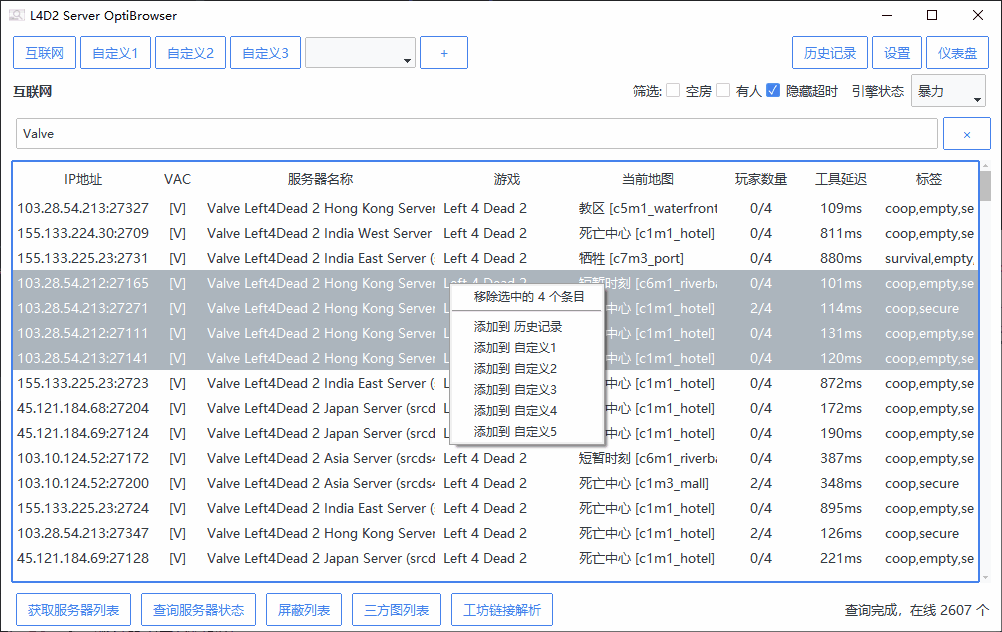Viewport: 1002px width, 632px height.
Task: Open the 自定义2 server list
Action: pyautogui.click(x=190, y=53)
